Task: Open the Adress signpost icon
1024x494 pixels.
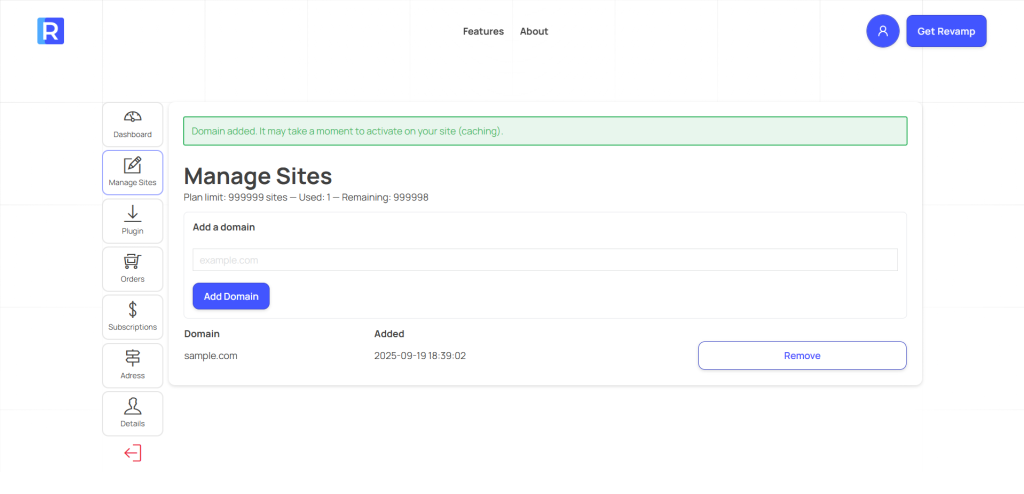Action: (132, 365)
